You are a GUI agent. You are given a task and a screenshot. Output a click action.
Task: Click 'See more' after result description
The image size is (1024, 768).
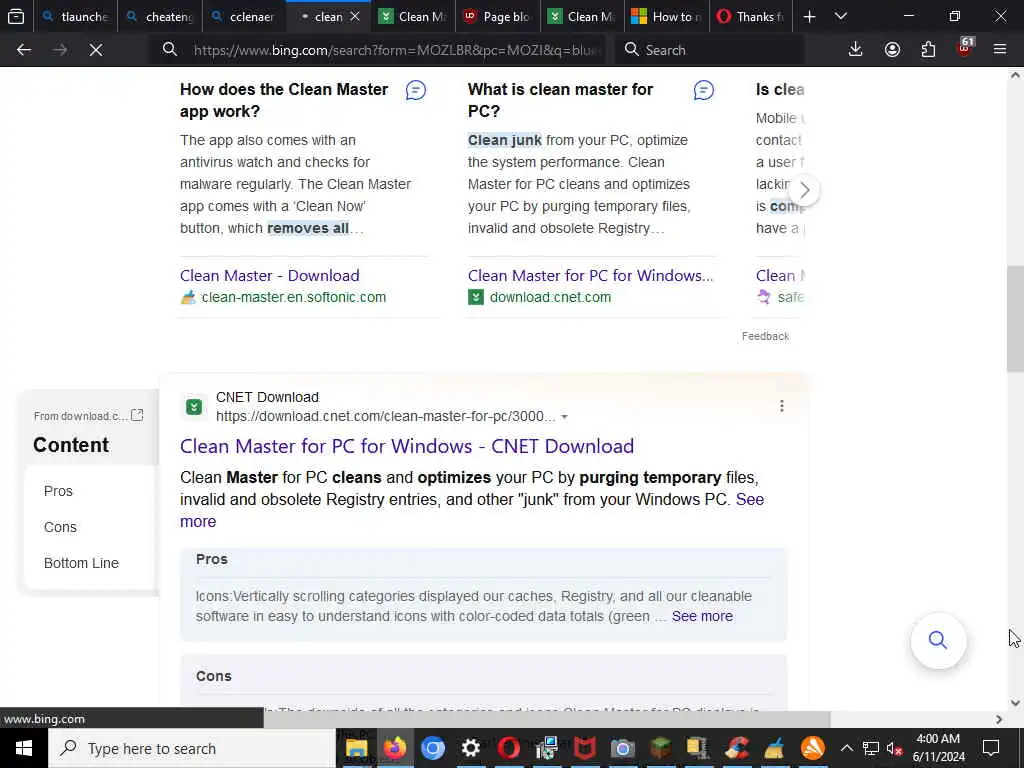(x=472, y=510)
